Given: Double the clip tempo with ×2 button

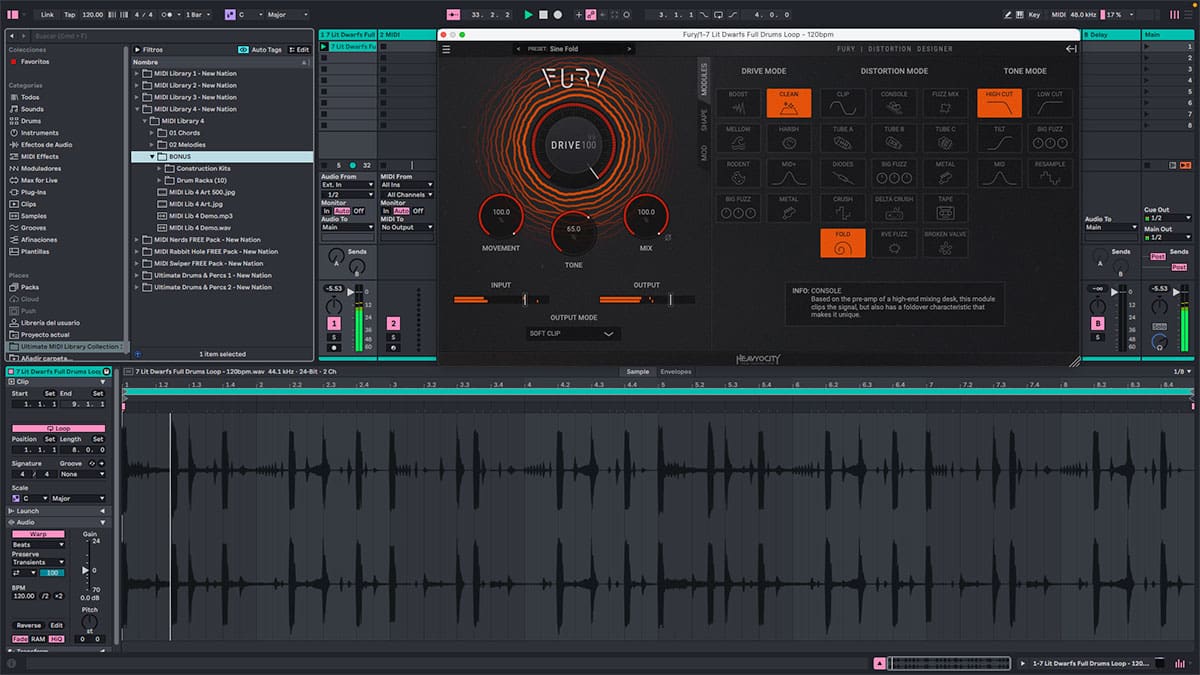Looking at the screenshot, I should pyautogui.click(x=59, y=595).
